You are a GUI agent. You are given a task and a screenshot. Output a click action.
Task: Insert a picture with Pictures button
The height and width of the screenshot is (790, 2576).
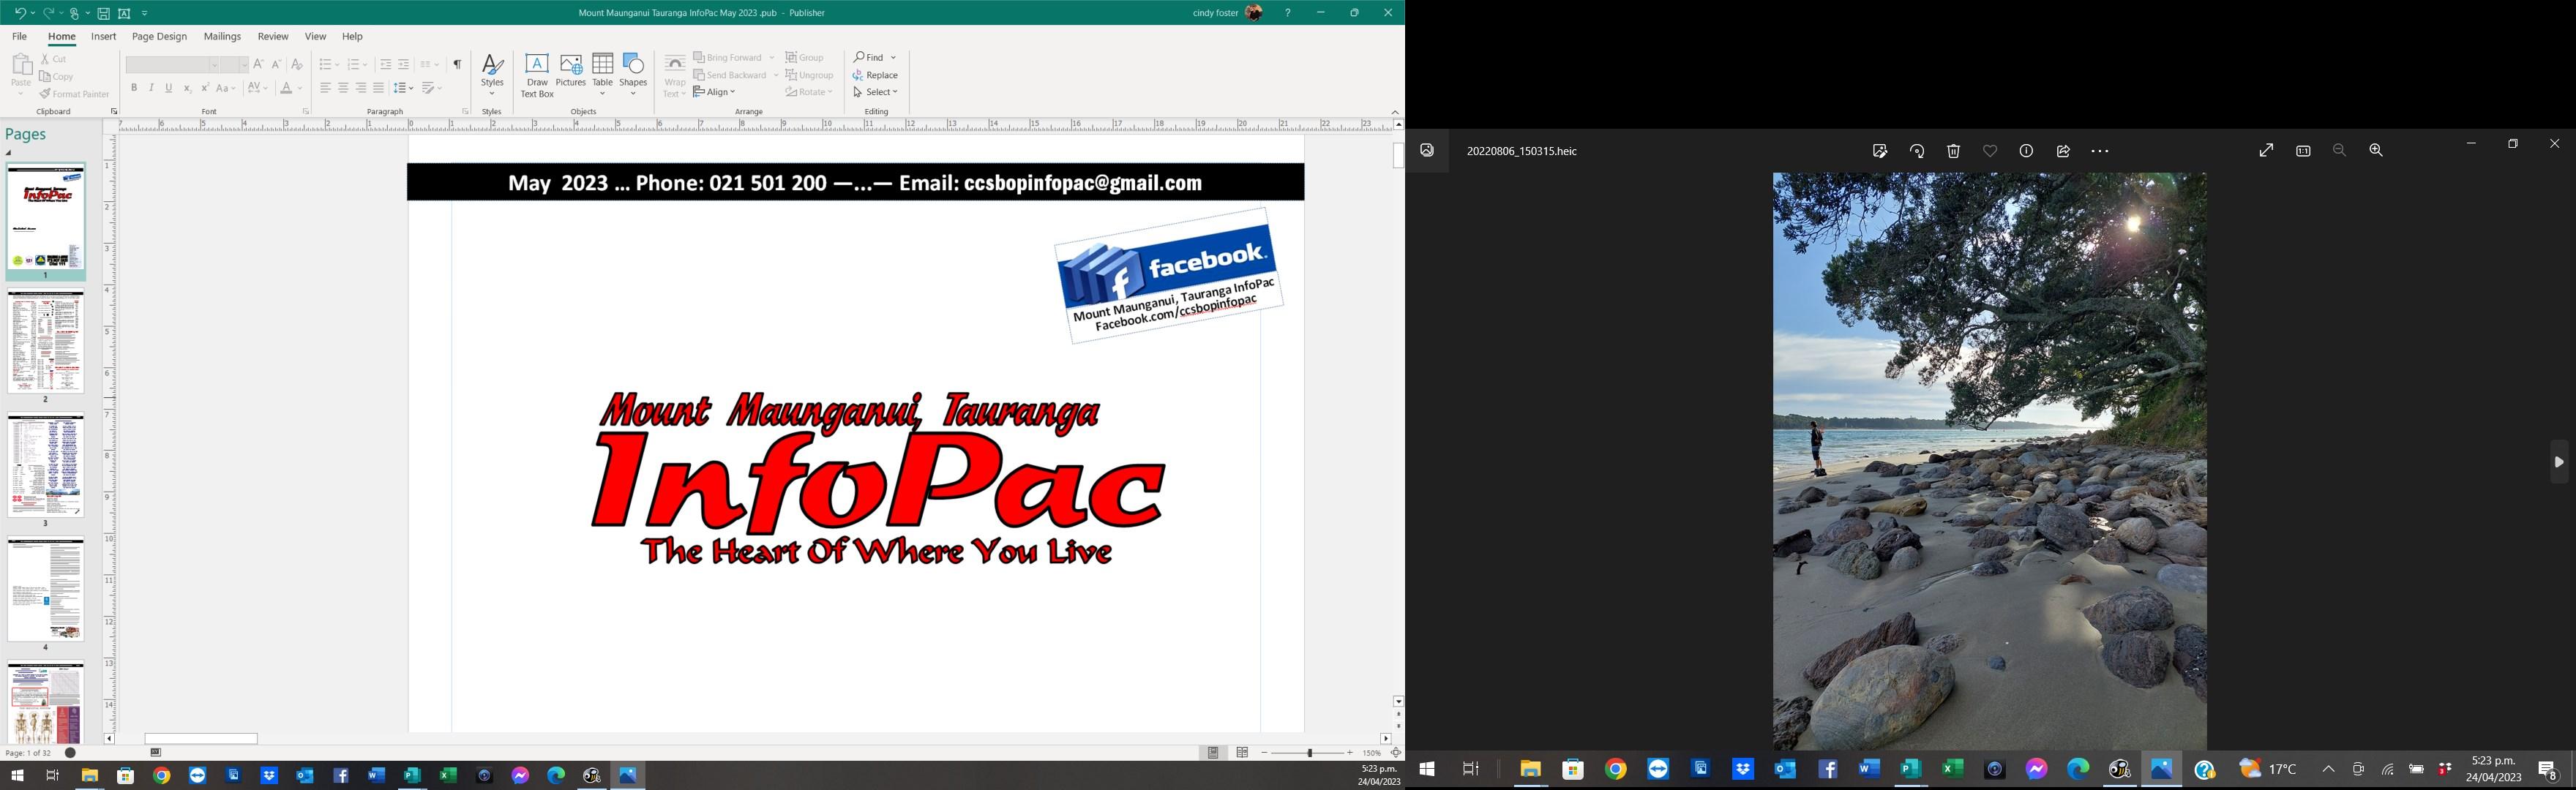click(570, 75)
